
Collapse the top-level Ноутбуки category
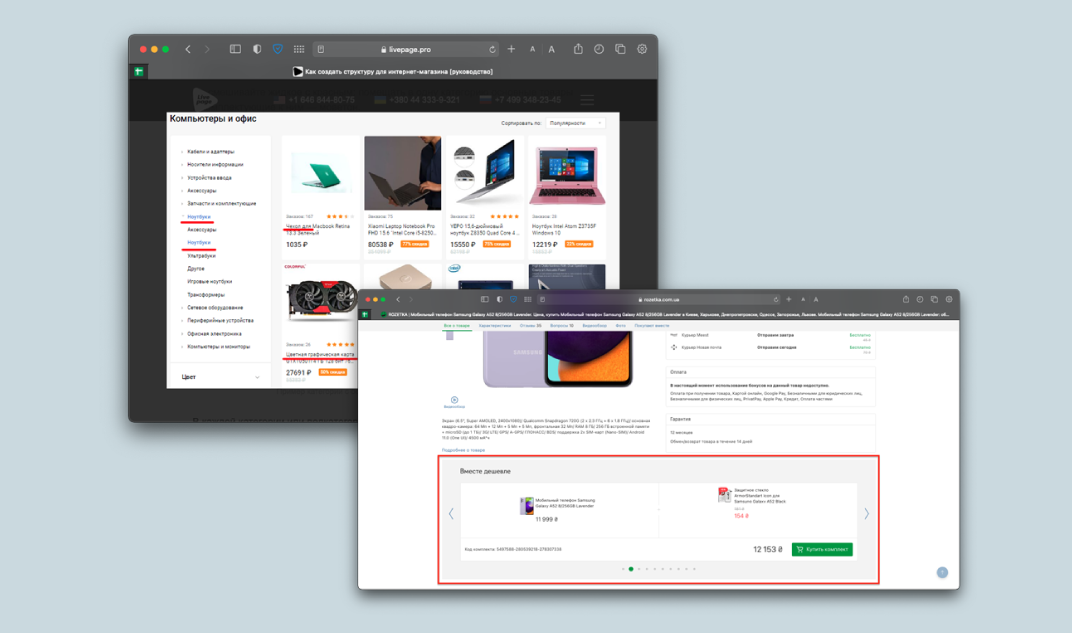click(x=199, y=217)
